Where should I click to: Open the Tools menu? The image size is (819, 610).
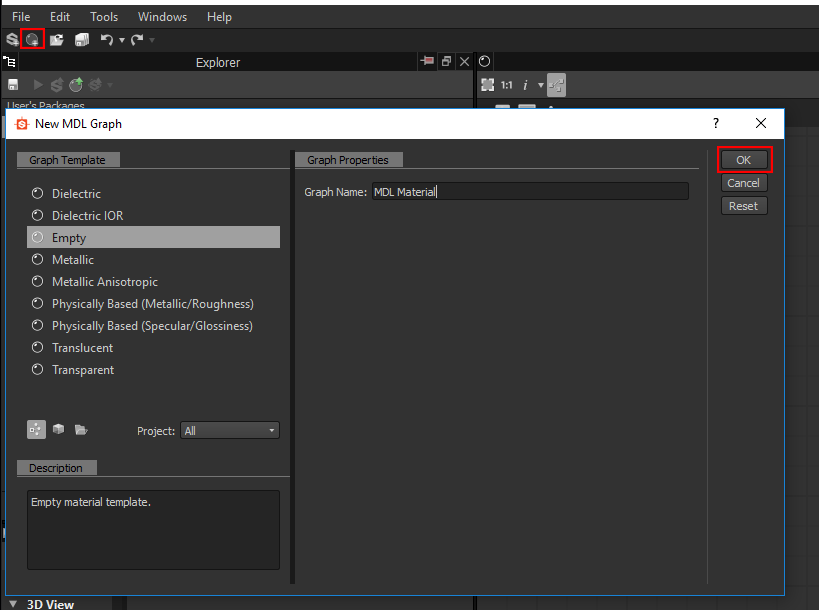[x=104, y=17]
